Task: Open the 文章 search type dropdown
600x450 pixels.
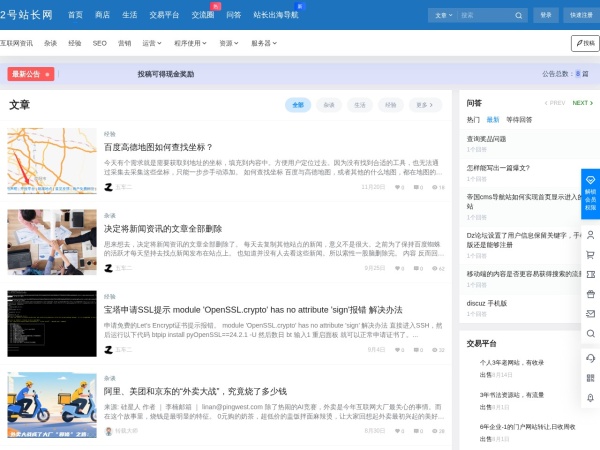Action: [443, 15]
